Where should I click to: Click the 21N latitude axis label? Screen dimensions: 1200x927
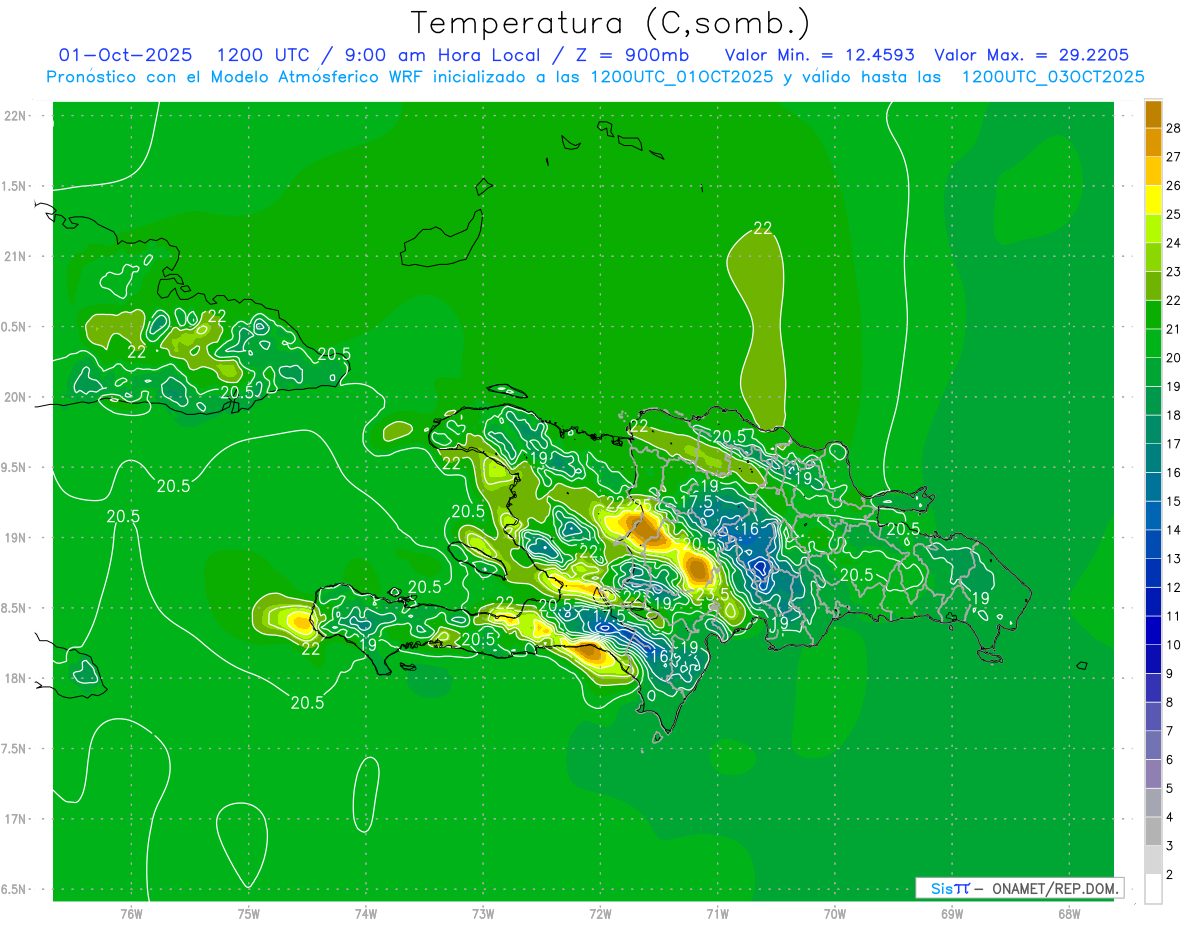(x=14, y=256)
